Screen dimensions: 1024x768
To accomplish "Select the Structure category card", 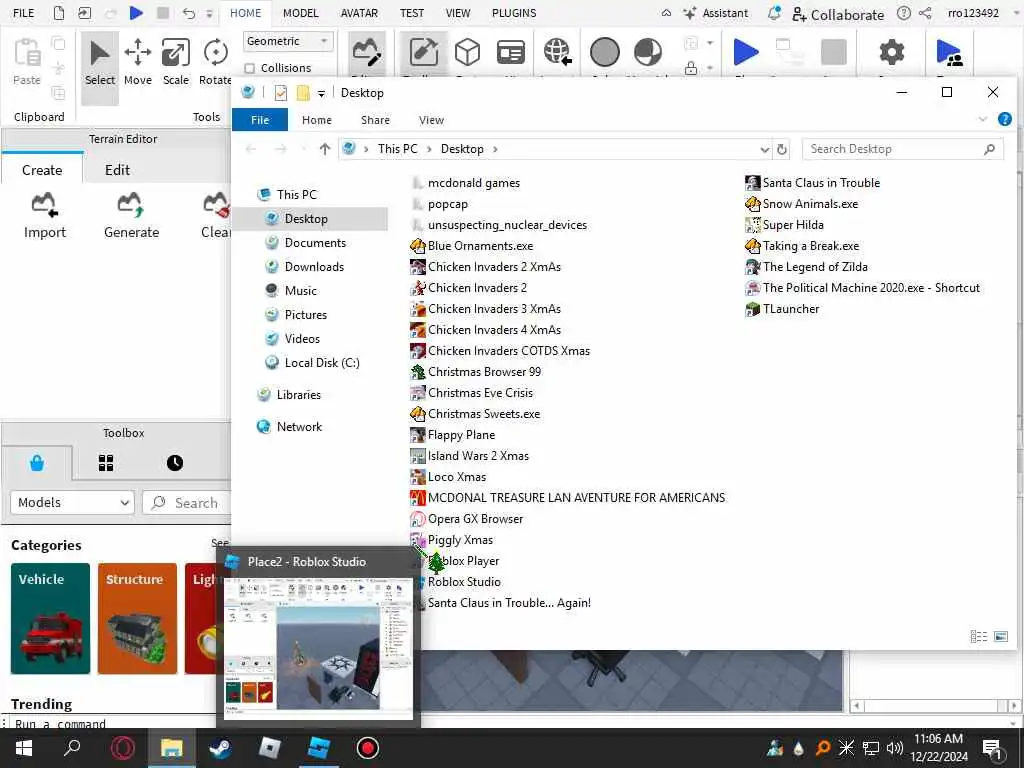I will (137, 618).
